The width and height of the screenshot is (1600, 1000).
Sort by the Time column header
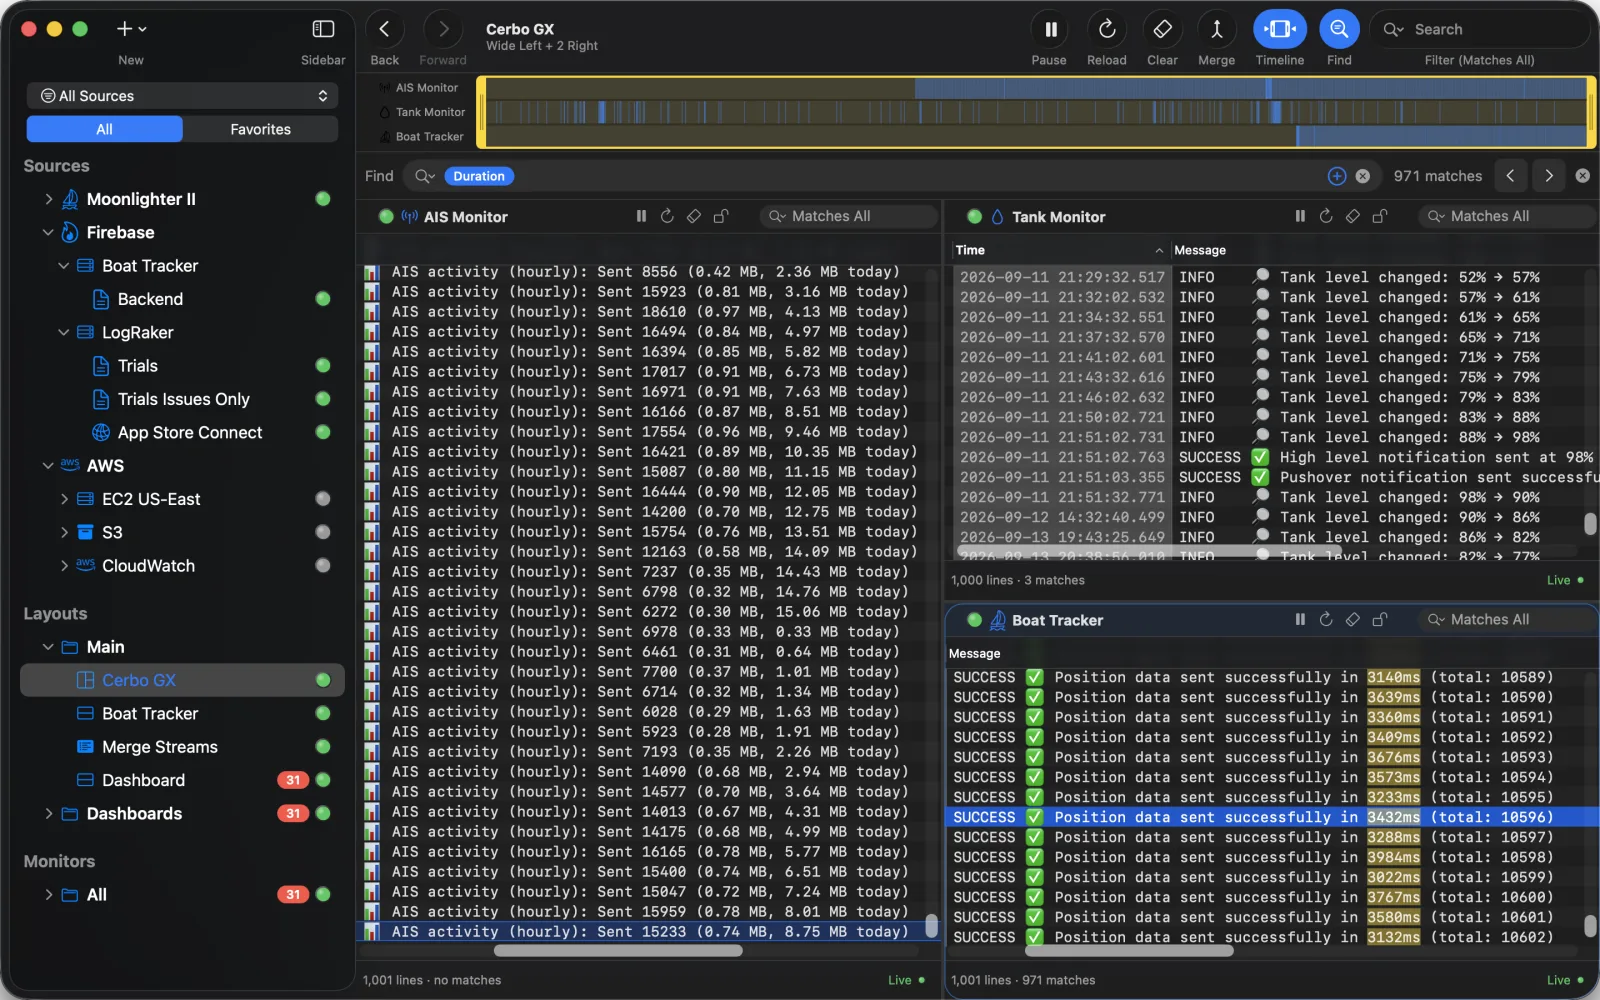tap(1058, 250)
